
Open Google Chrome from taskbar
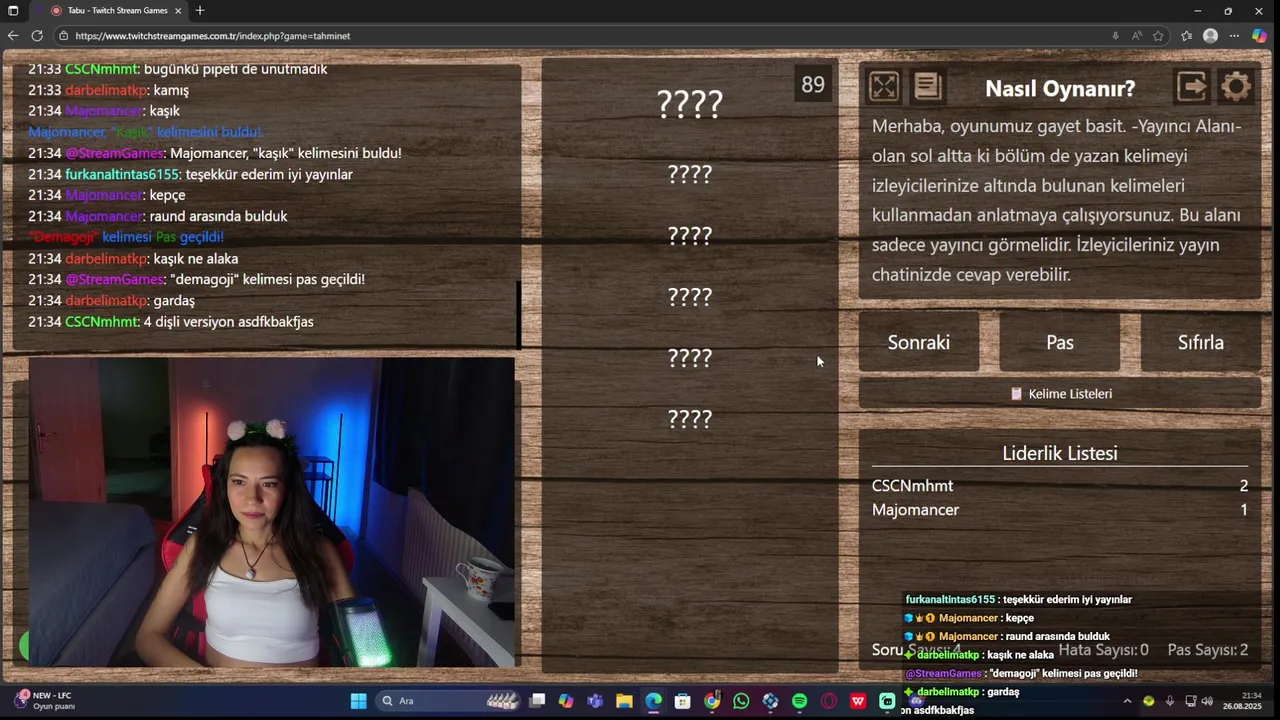(x=712, y=701)
